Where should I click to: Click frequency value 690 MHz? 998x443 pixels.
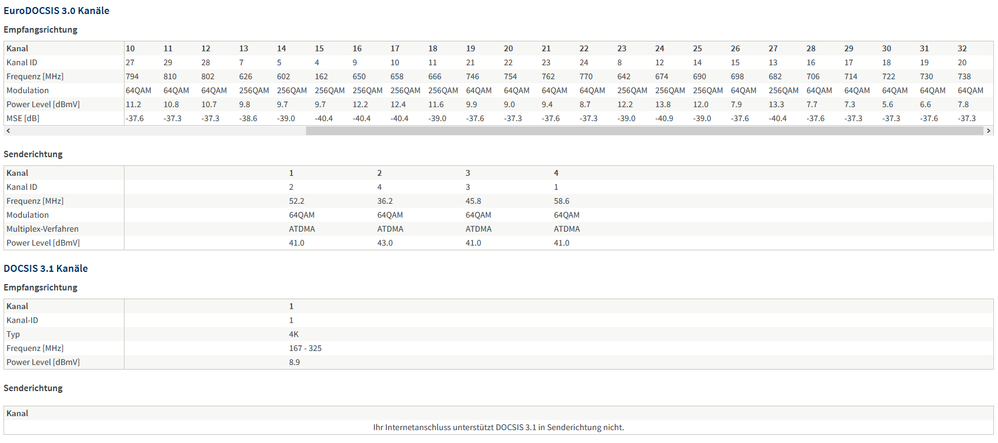point(699,76)
